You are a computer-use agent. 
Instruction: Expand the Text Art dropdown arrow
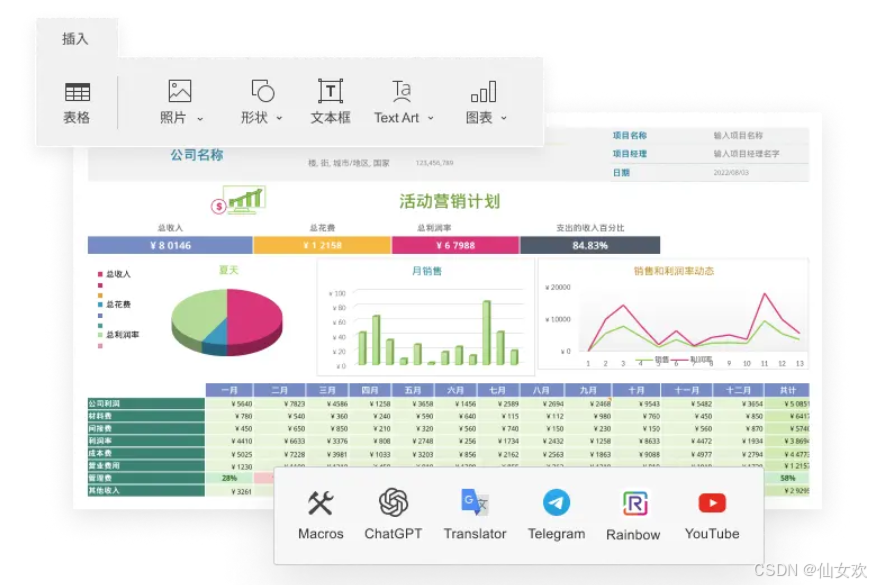coord(431,118)
